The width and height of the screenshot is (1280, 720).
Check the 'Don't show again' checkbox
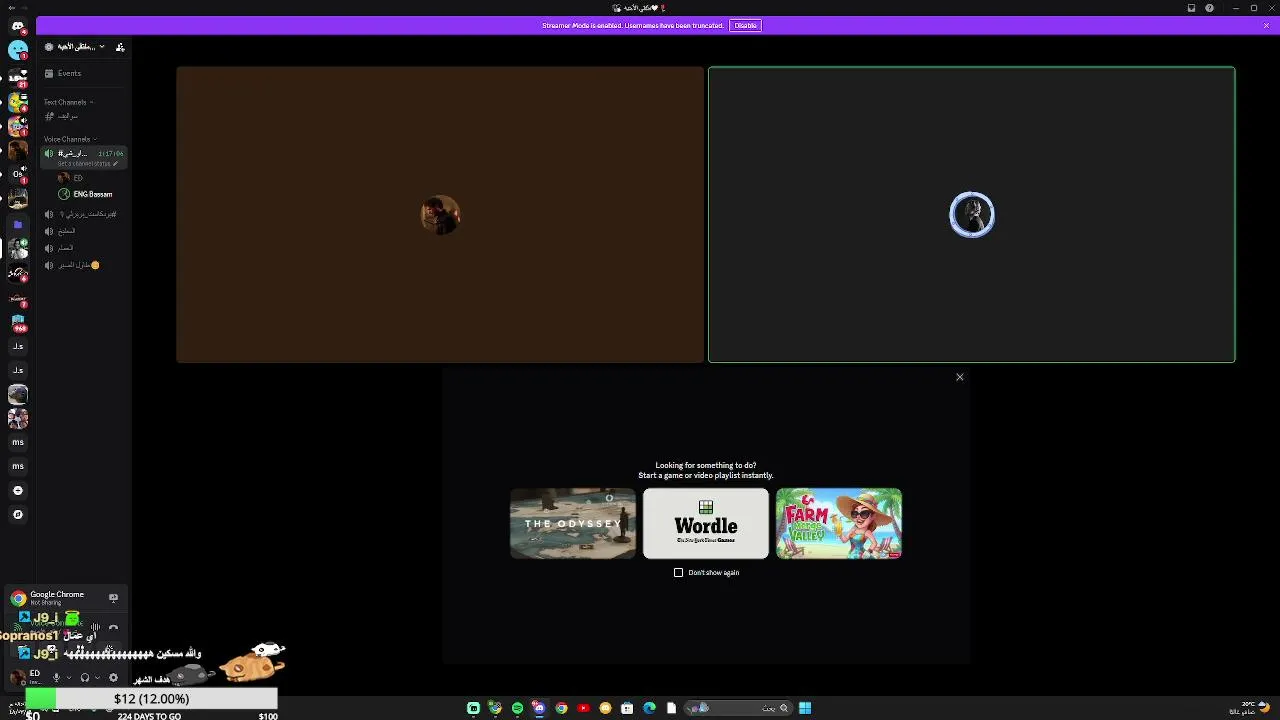678,572
